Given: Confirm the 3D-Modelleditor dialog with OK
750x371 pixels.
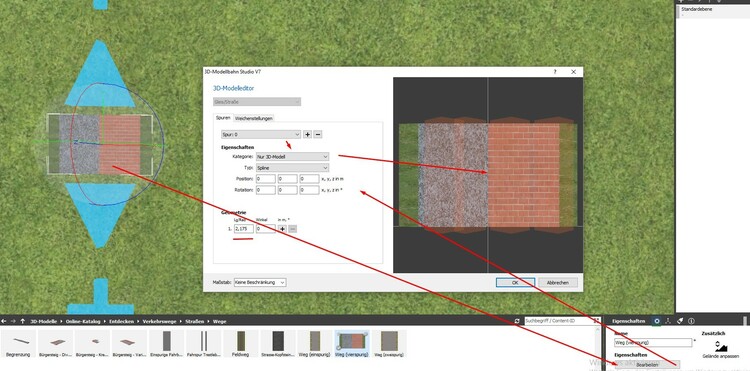Looking at the screenshot, I should [515, 283].
